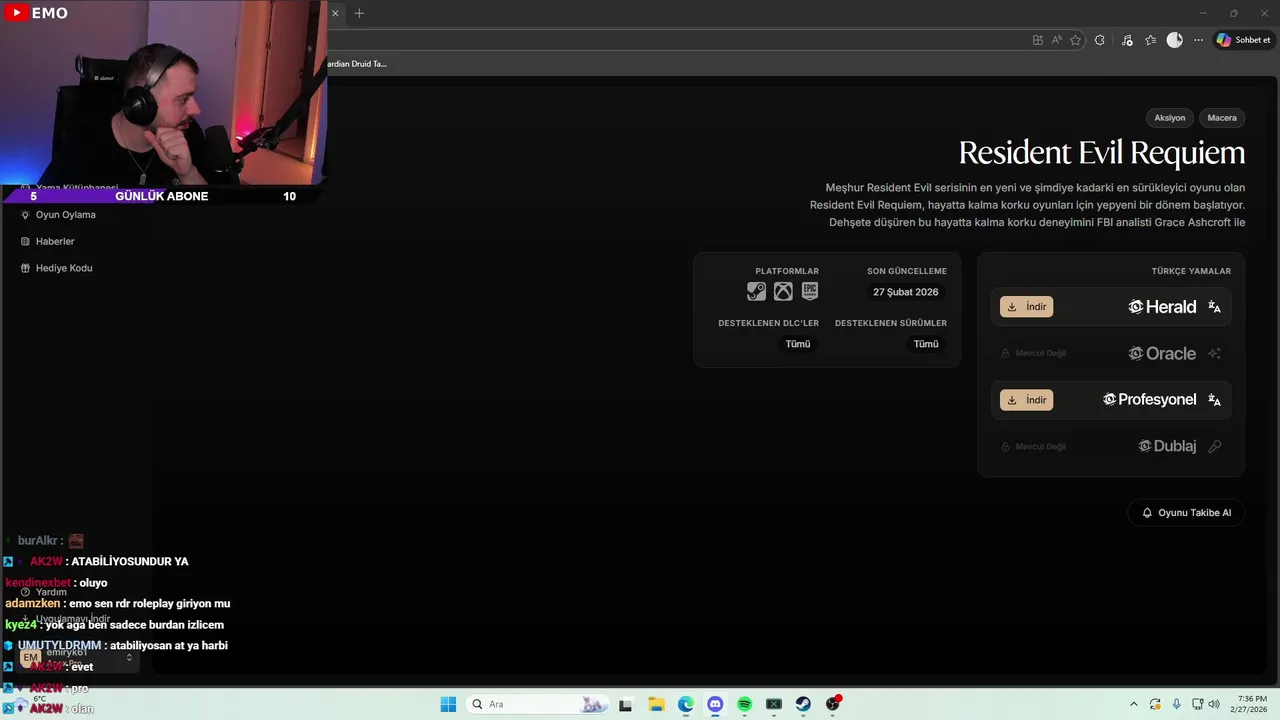Click the microphone icon next to Dublaj
Viewport: 1280px width, 720px height.
point(1214,446)
